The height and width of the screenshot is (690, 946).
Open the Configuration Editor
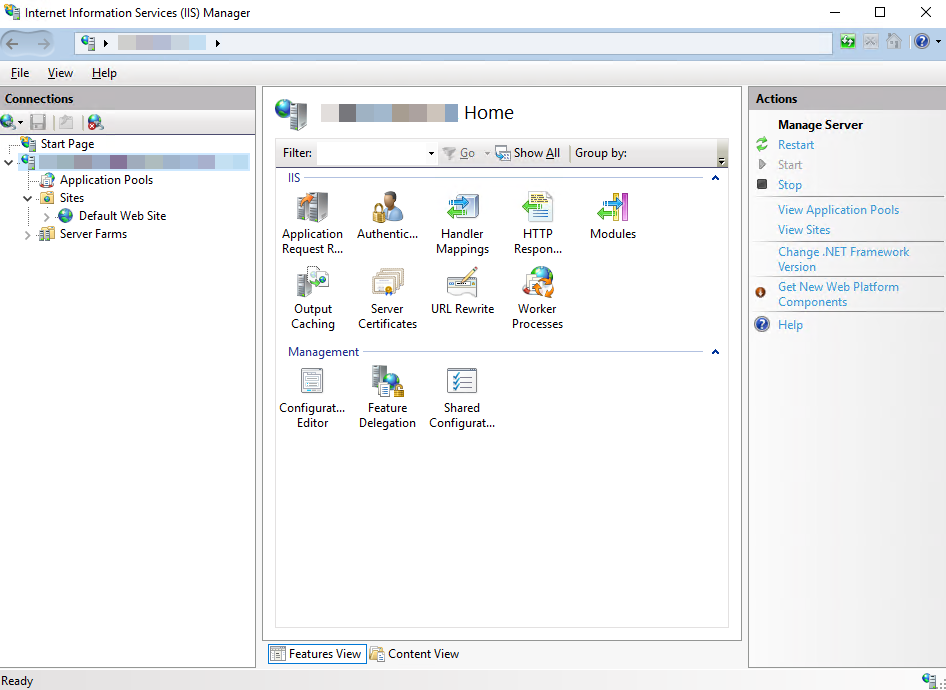[x=312, y=396]
